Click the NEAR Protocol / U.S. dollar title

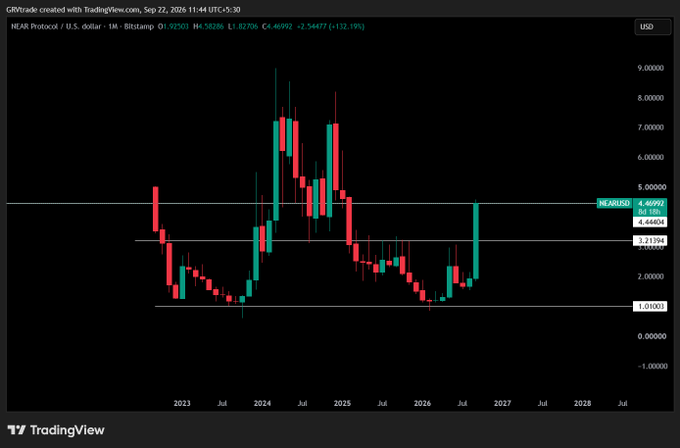(x=56, y=26)
